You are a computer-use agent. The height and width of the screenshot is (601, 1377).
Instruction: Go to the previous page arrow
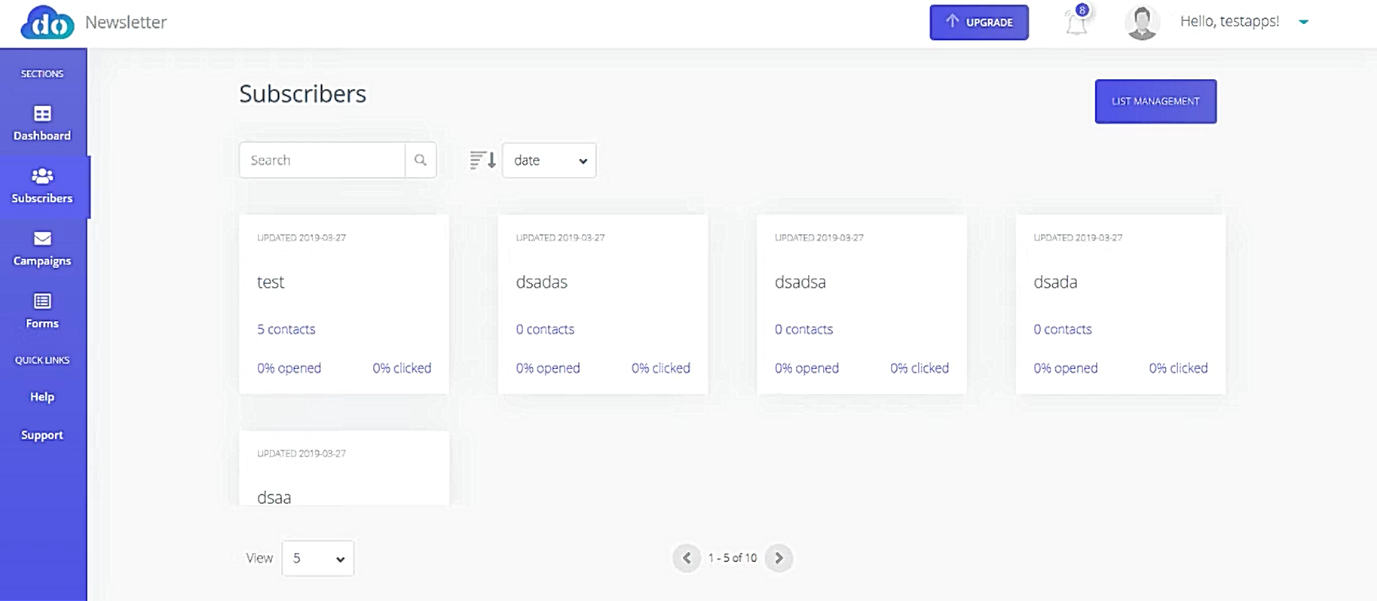pos(686,558)
